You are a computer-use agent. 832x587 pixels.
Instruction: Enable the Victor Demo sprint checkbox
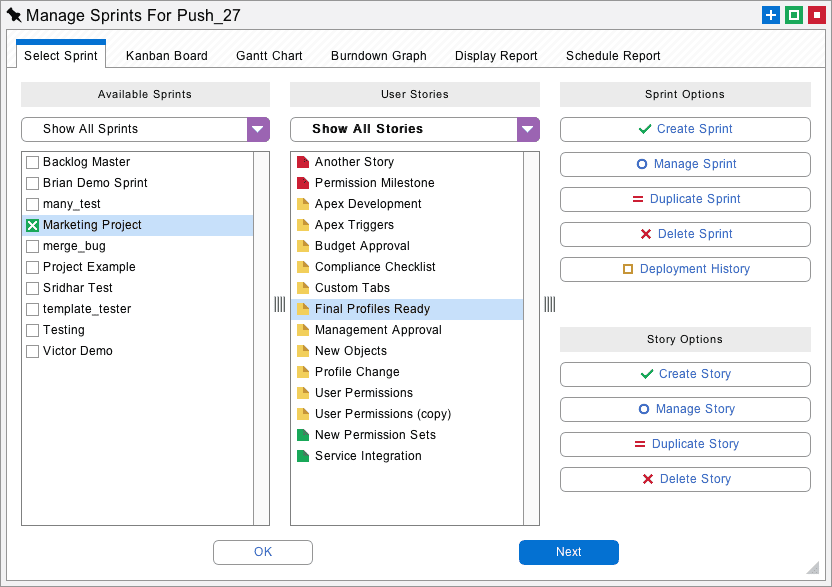click(33, 351)
